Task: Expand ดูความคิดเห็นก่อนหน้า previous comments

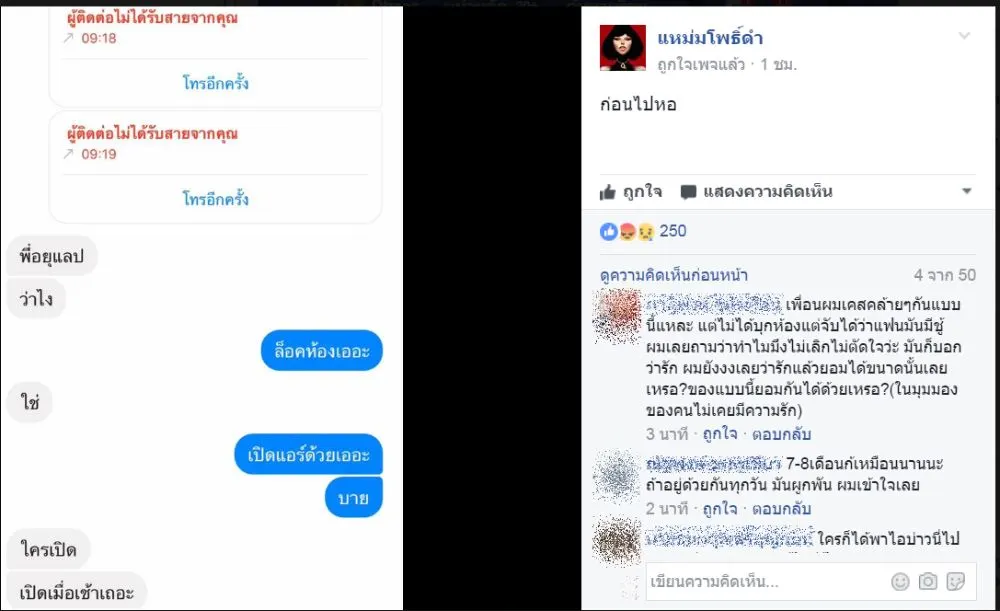Action: coord(673,275)
